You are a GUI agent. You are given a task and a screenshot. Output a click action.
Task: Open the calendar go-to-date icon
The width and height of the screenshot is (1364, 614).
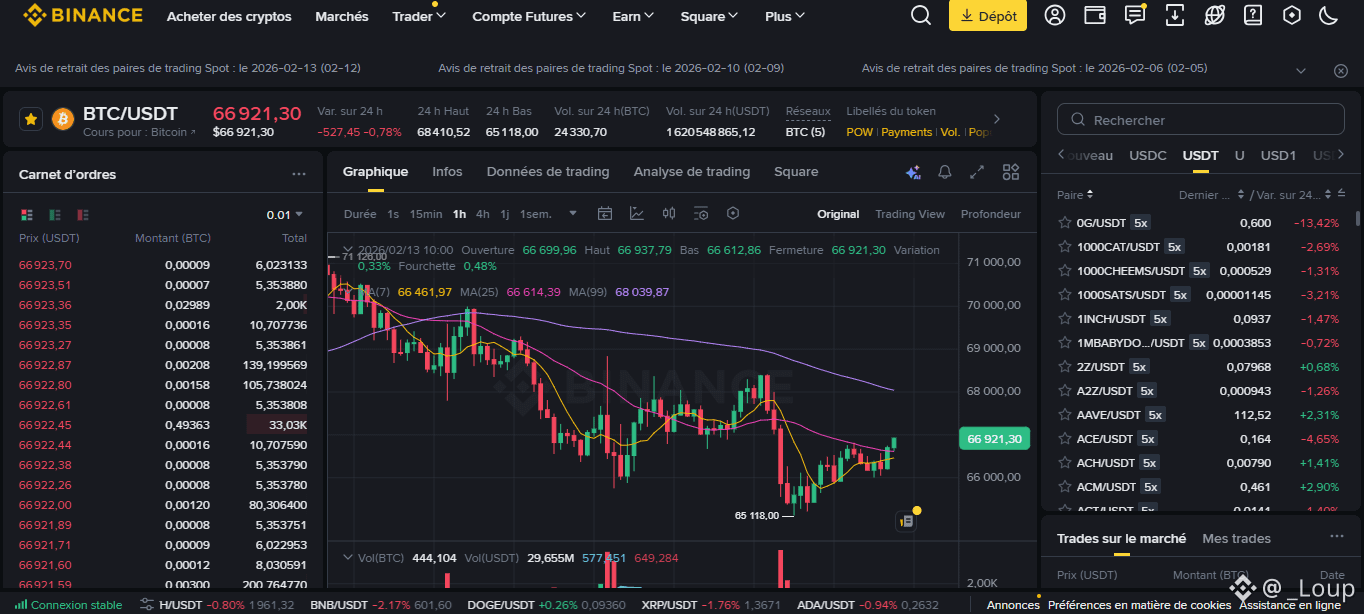click(605, 214)
